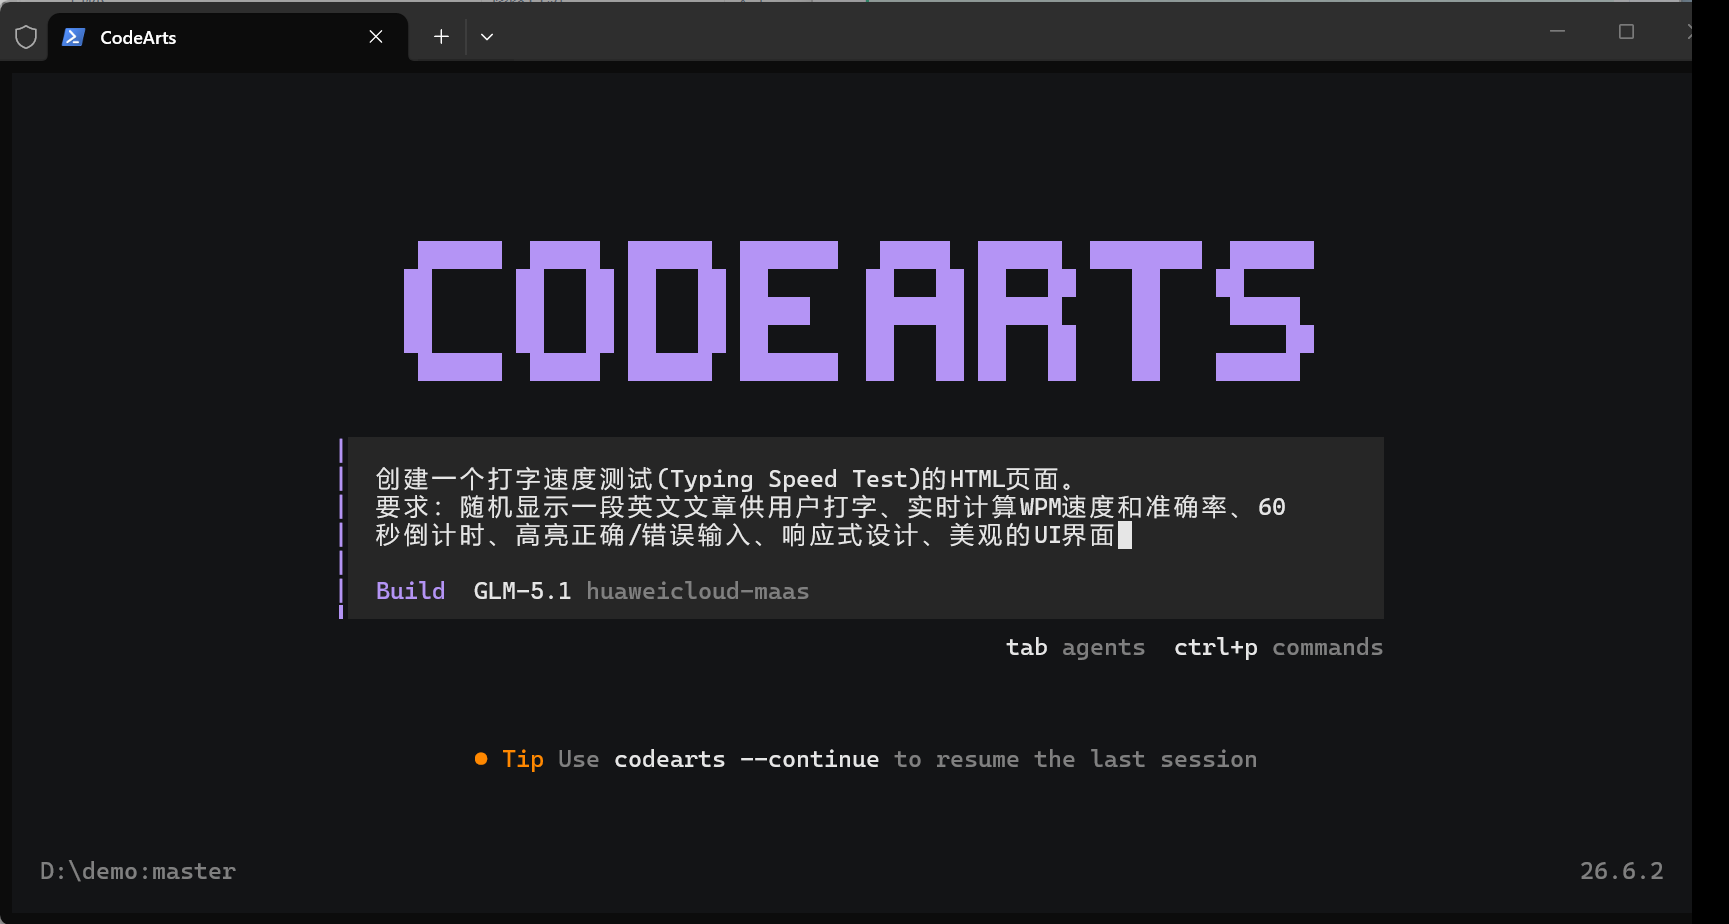Click the version number 26.6.2
The image size is (1729, 924).
[1621, 871]
